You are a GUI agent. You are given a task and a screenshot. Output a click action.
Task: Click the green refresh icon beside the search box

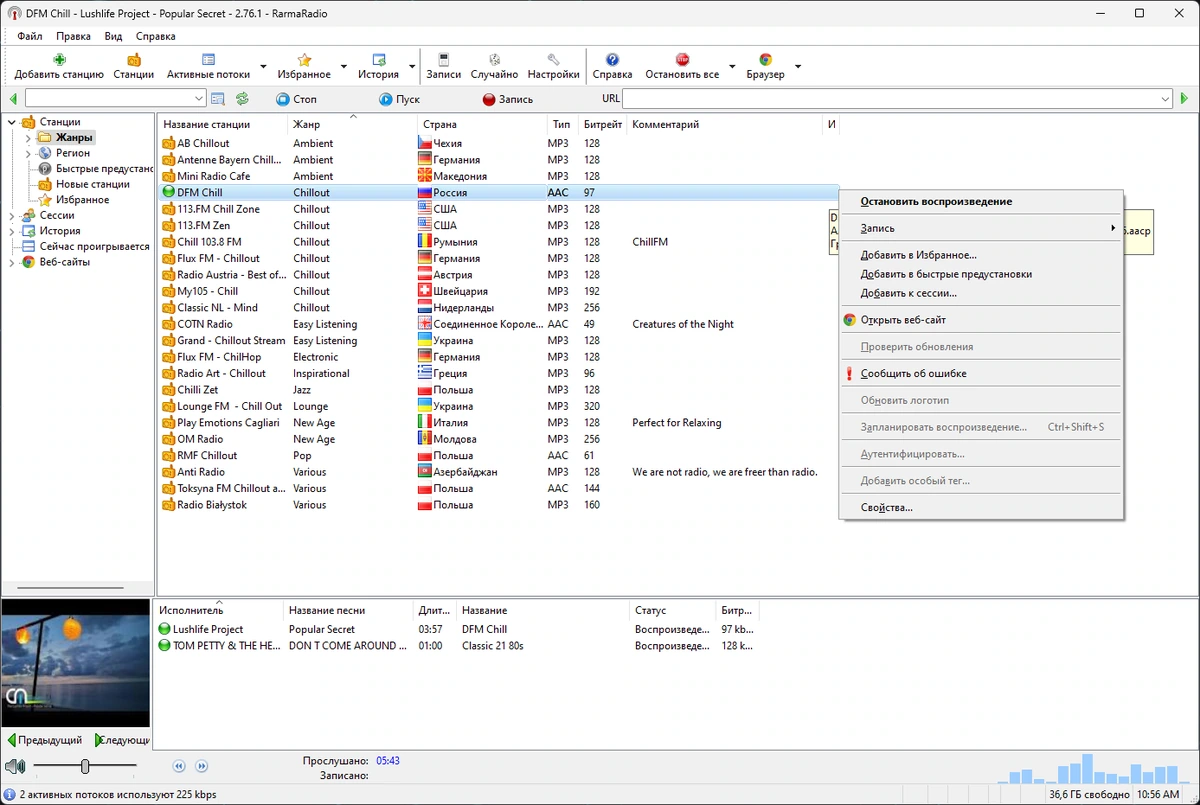point(242,99)
